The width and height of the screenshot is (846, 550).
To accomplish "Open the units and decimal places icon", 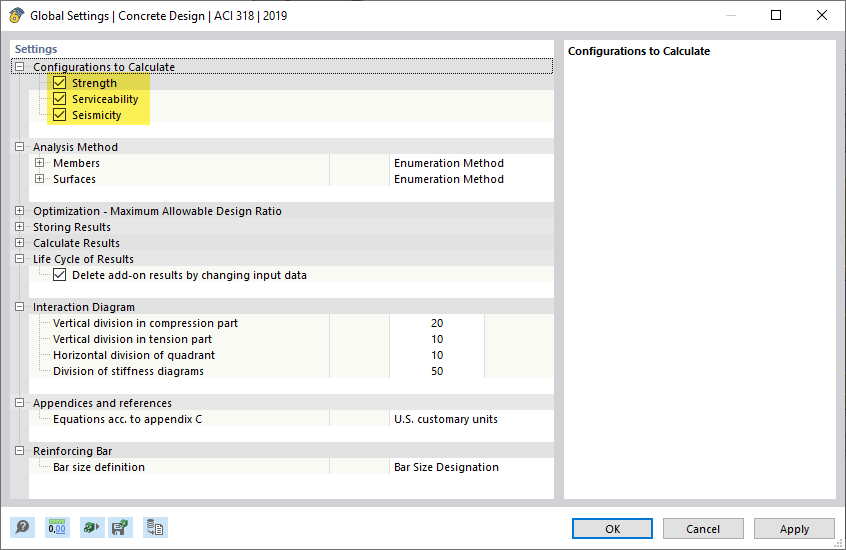I will 57,527.
